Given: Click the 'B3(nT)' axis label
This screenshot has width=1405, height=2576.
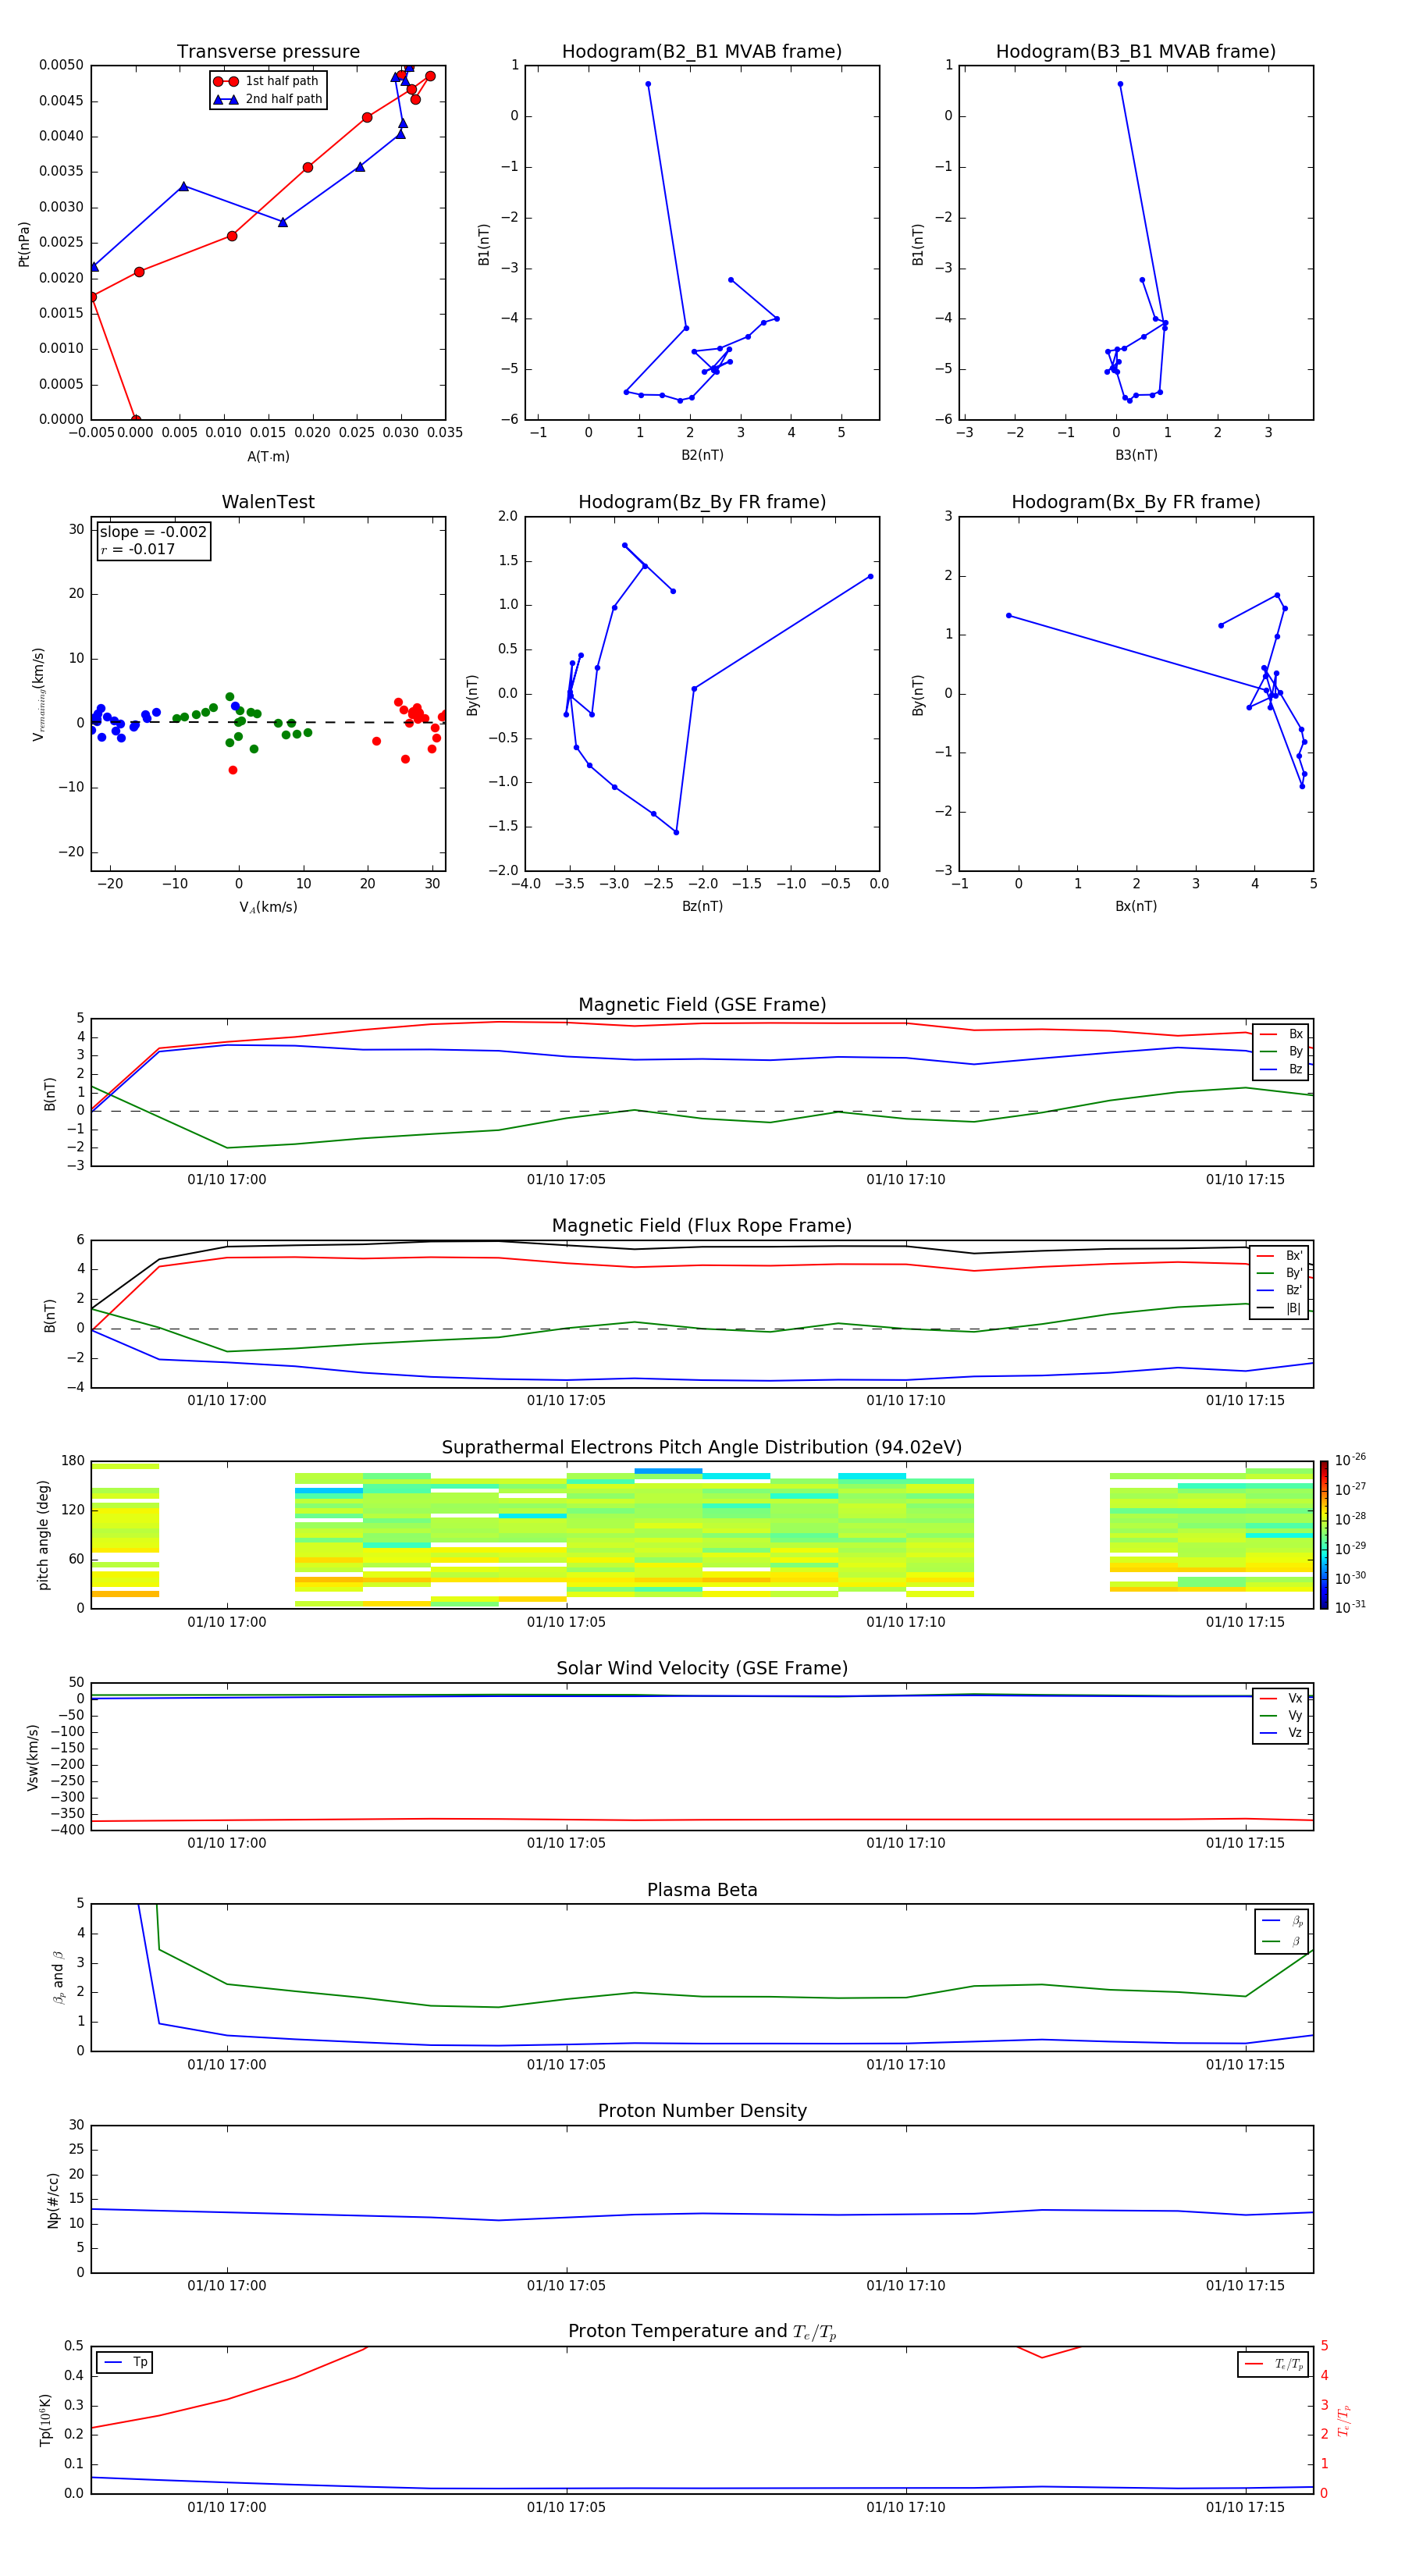Looking at the screenshot, I should click(x=1136, y=456).
